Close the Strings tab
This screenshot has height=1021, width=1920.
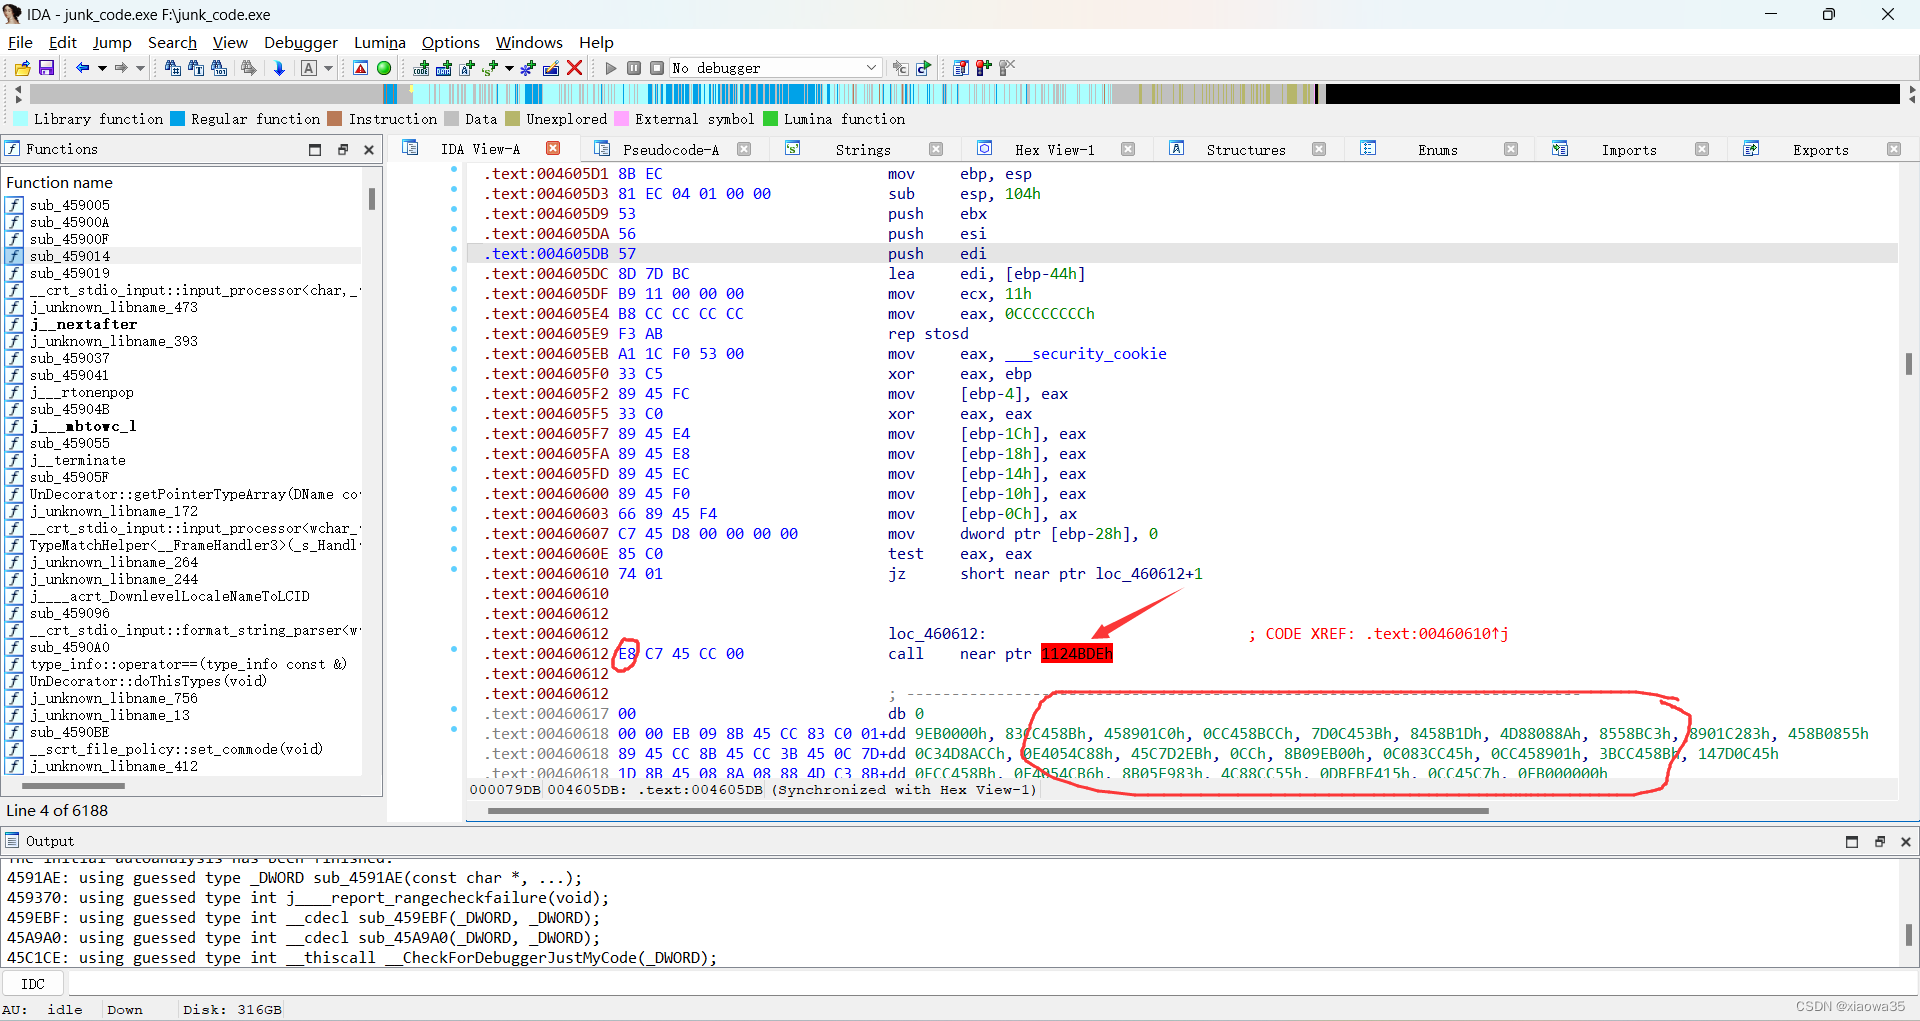(x=936, y=149)
